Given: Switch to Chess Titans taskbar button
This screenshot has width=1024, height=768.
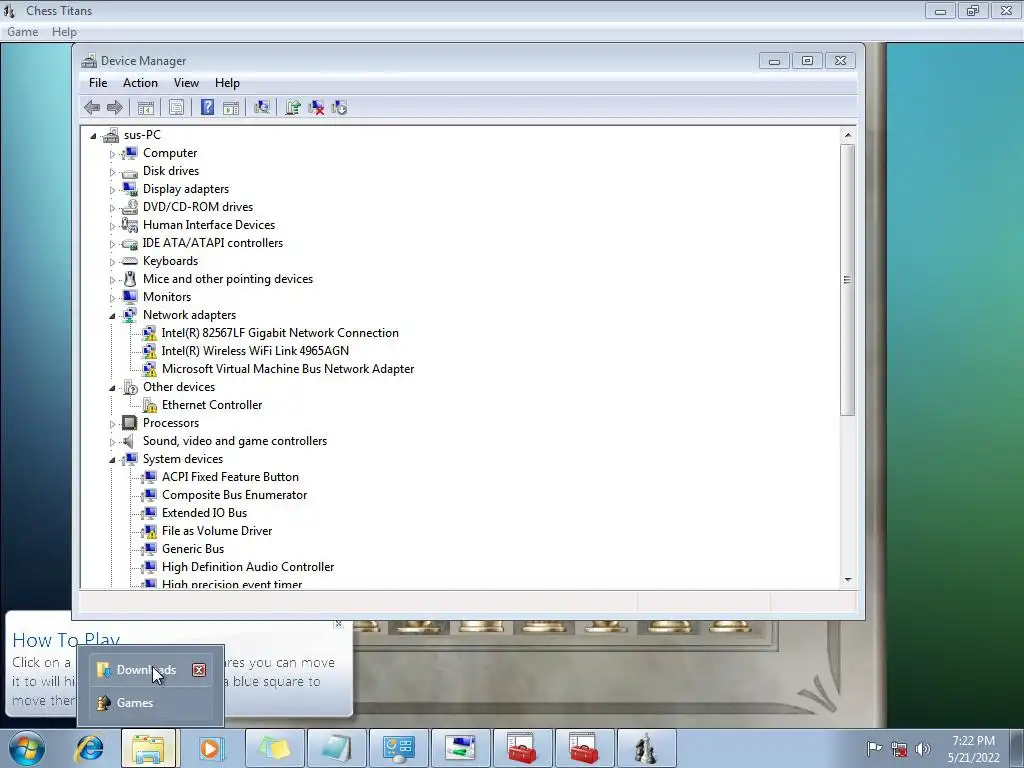Looking at the screenshot, I should (x=645, y=748).
